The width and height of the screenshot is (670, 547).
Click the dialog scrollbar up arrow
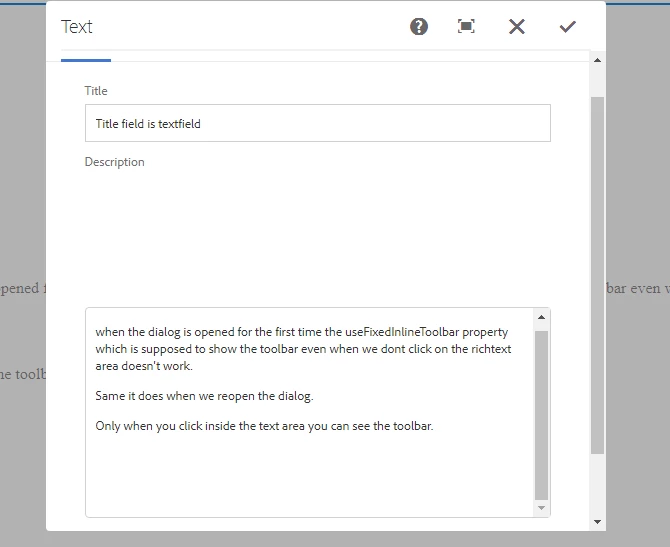(597, 60)
